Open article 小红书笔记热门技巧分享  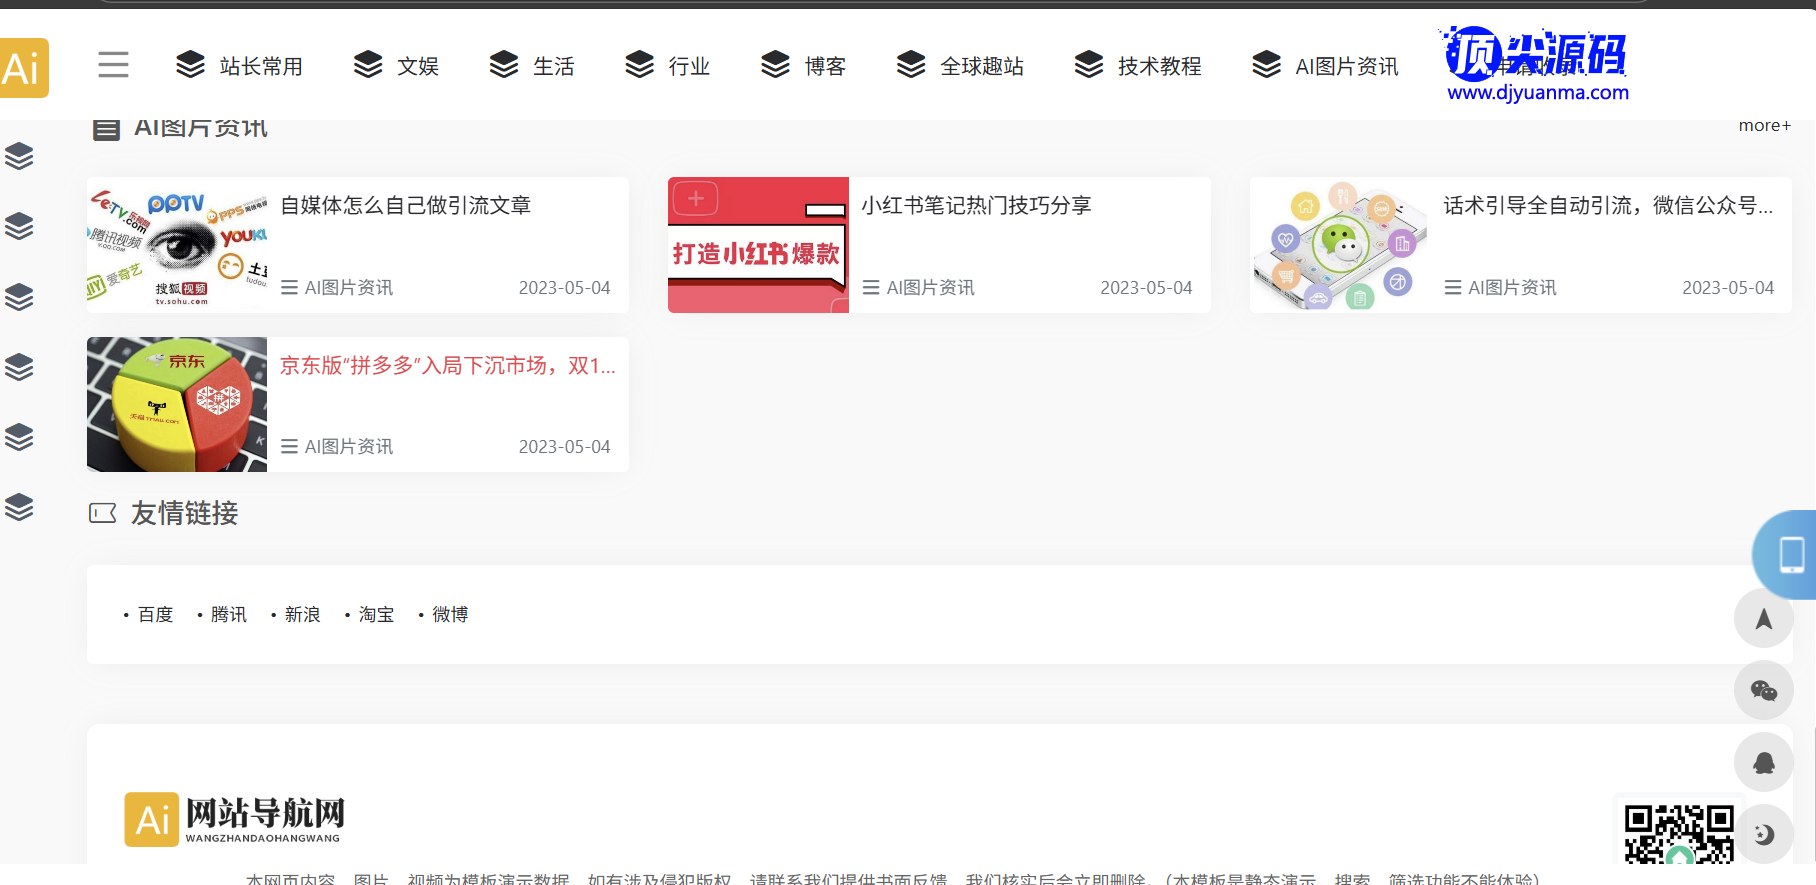click(x=976, y=206)
